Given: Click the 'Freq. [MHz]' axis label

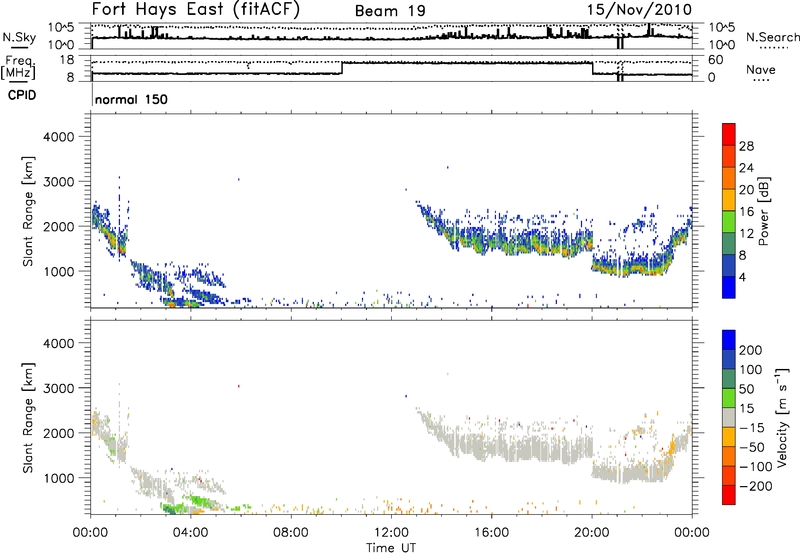Looking at the screenshot, I should (x=19, y=69).
